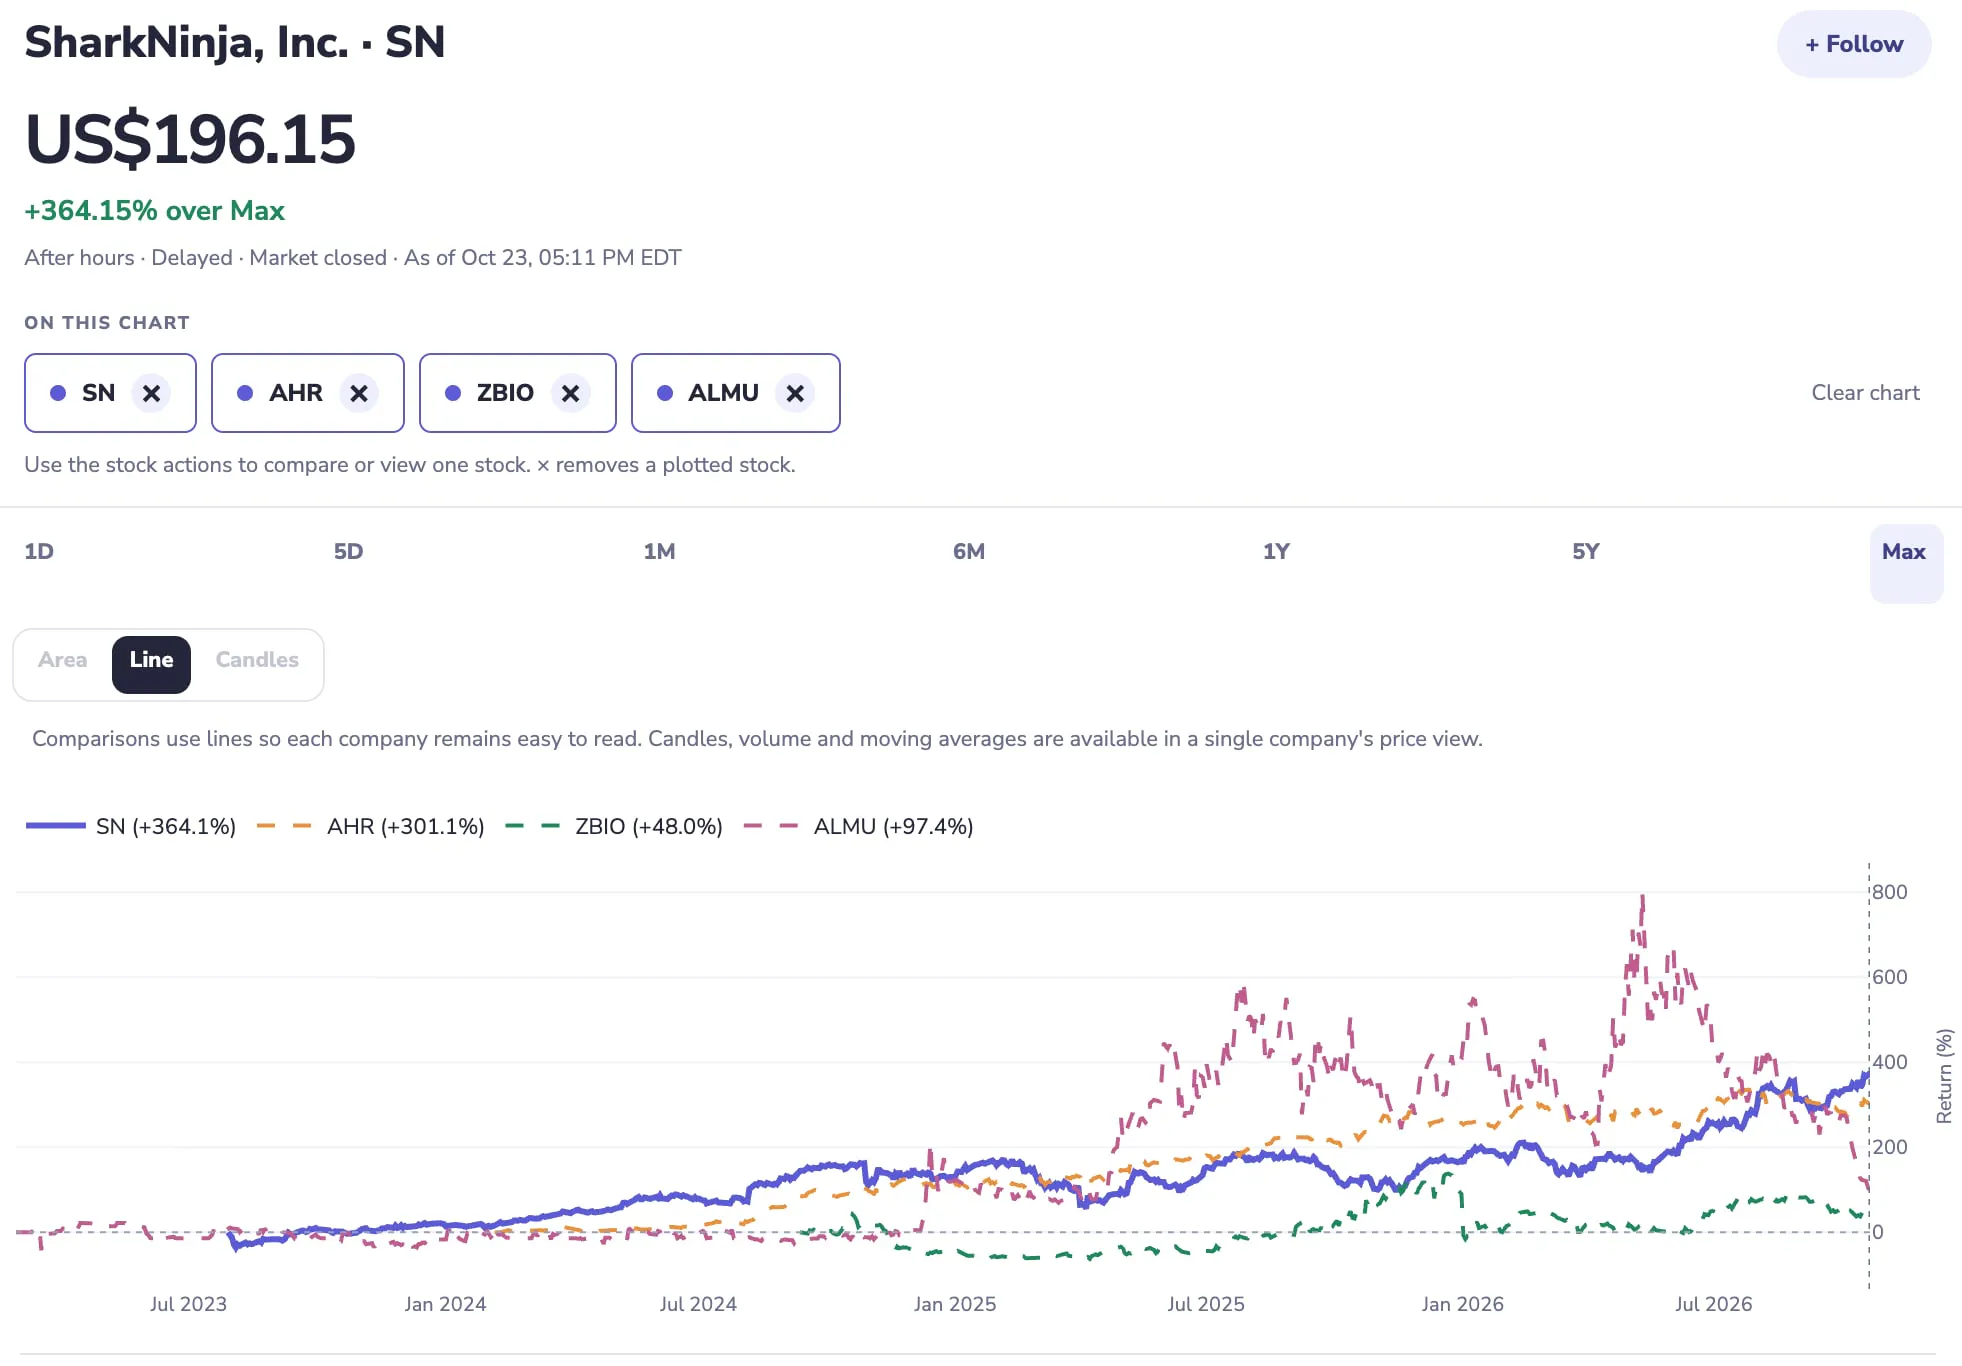Click the Jul 2026 axis label
The width and height of the screenshot is (1962, 1366).
pos(1713,1304)
